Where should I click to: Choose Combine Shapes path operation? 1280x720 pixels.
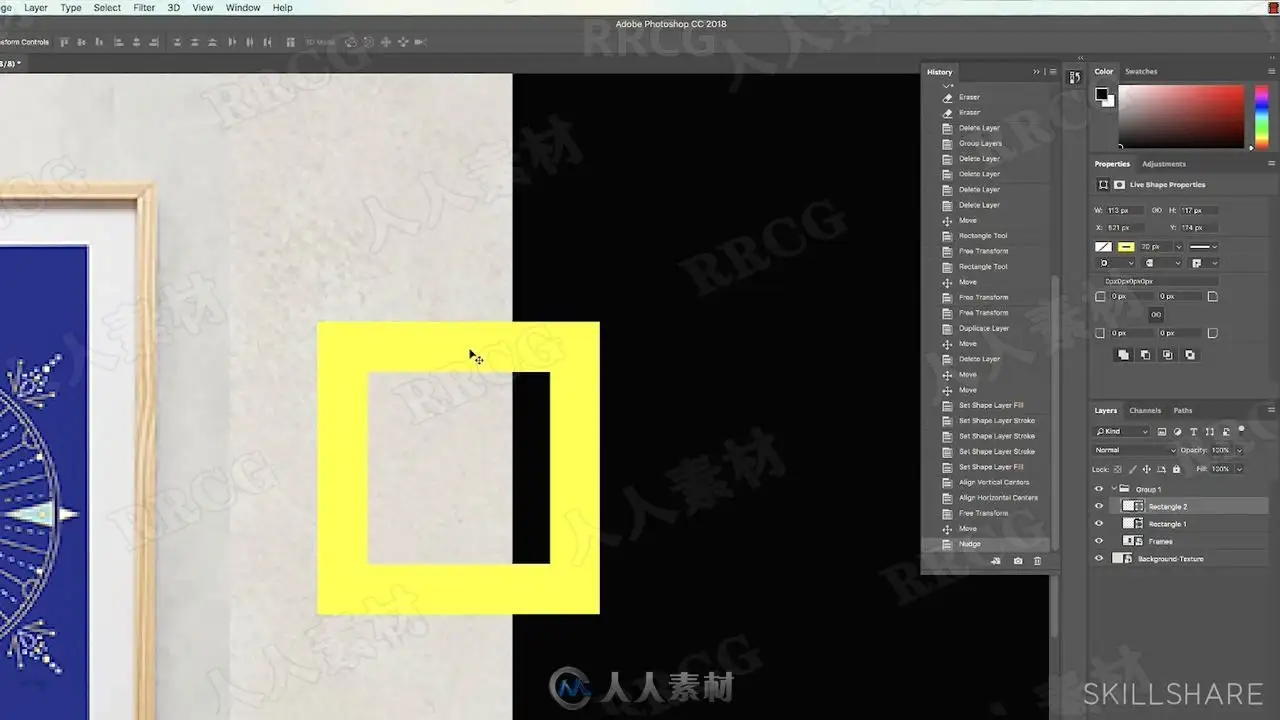point(1123,355)
